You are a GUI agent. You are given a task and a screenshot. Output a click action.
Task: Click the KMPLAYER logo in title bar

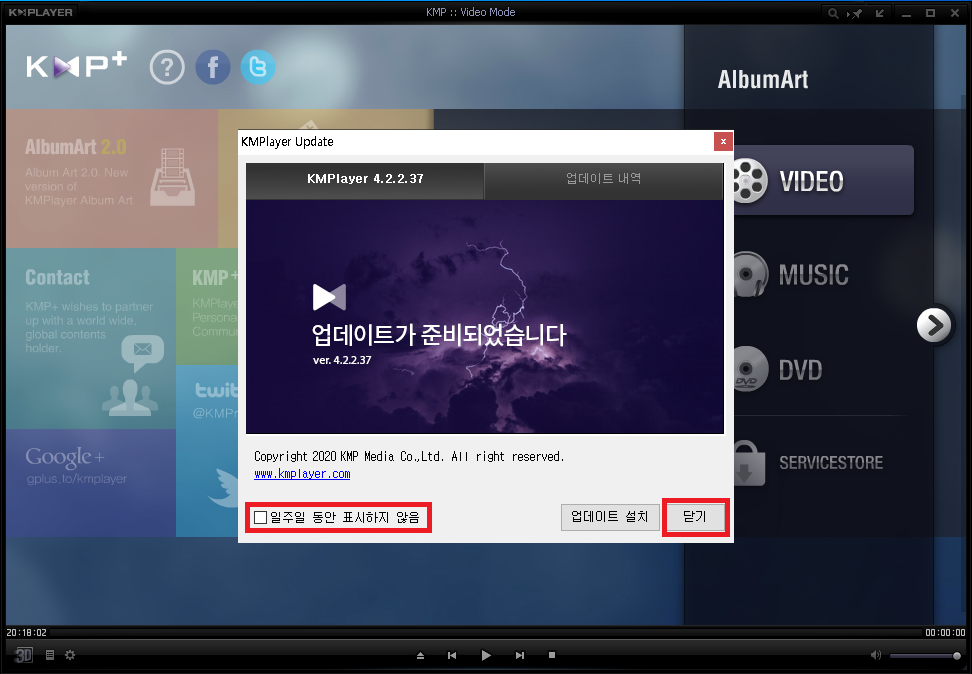point(41,12)
